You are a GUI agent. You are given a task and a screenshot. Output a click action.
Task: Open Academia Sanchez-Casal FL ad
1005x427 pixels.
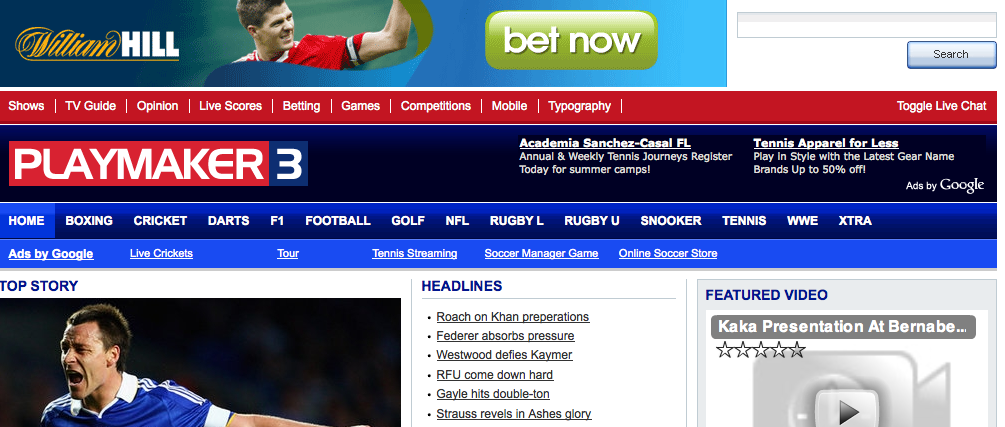point(605,143)
